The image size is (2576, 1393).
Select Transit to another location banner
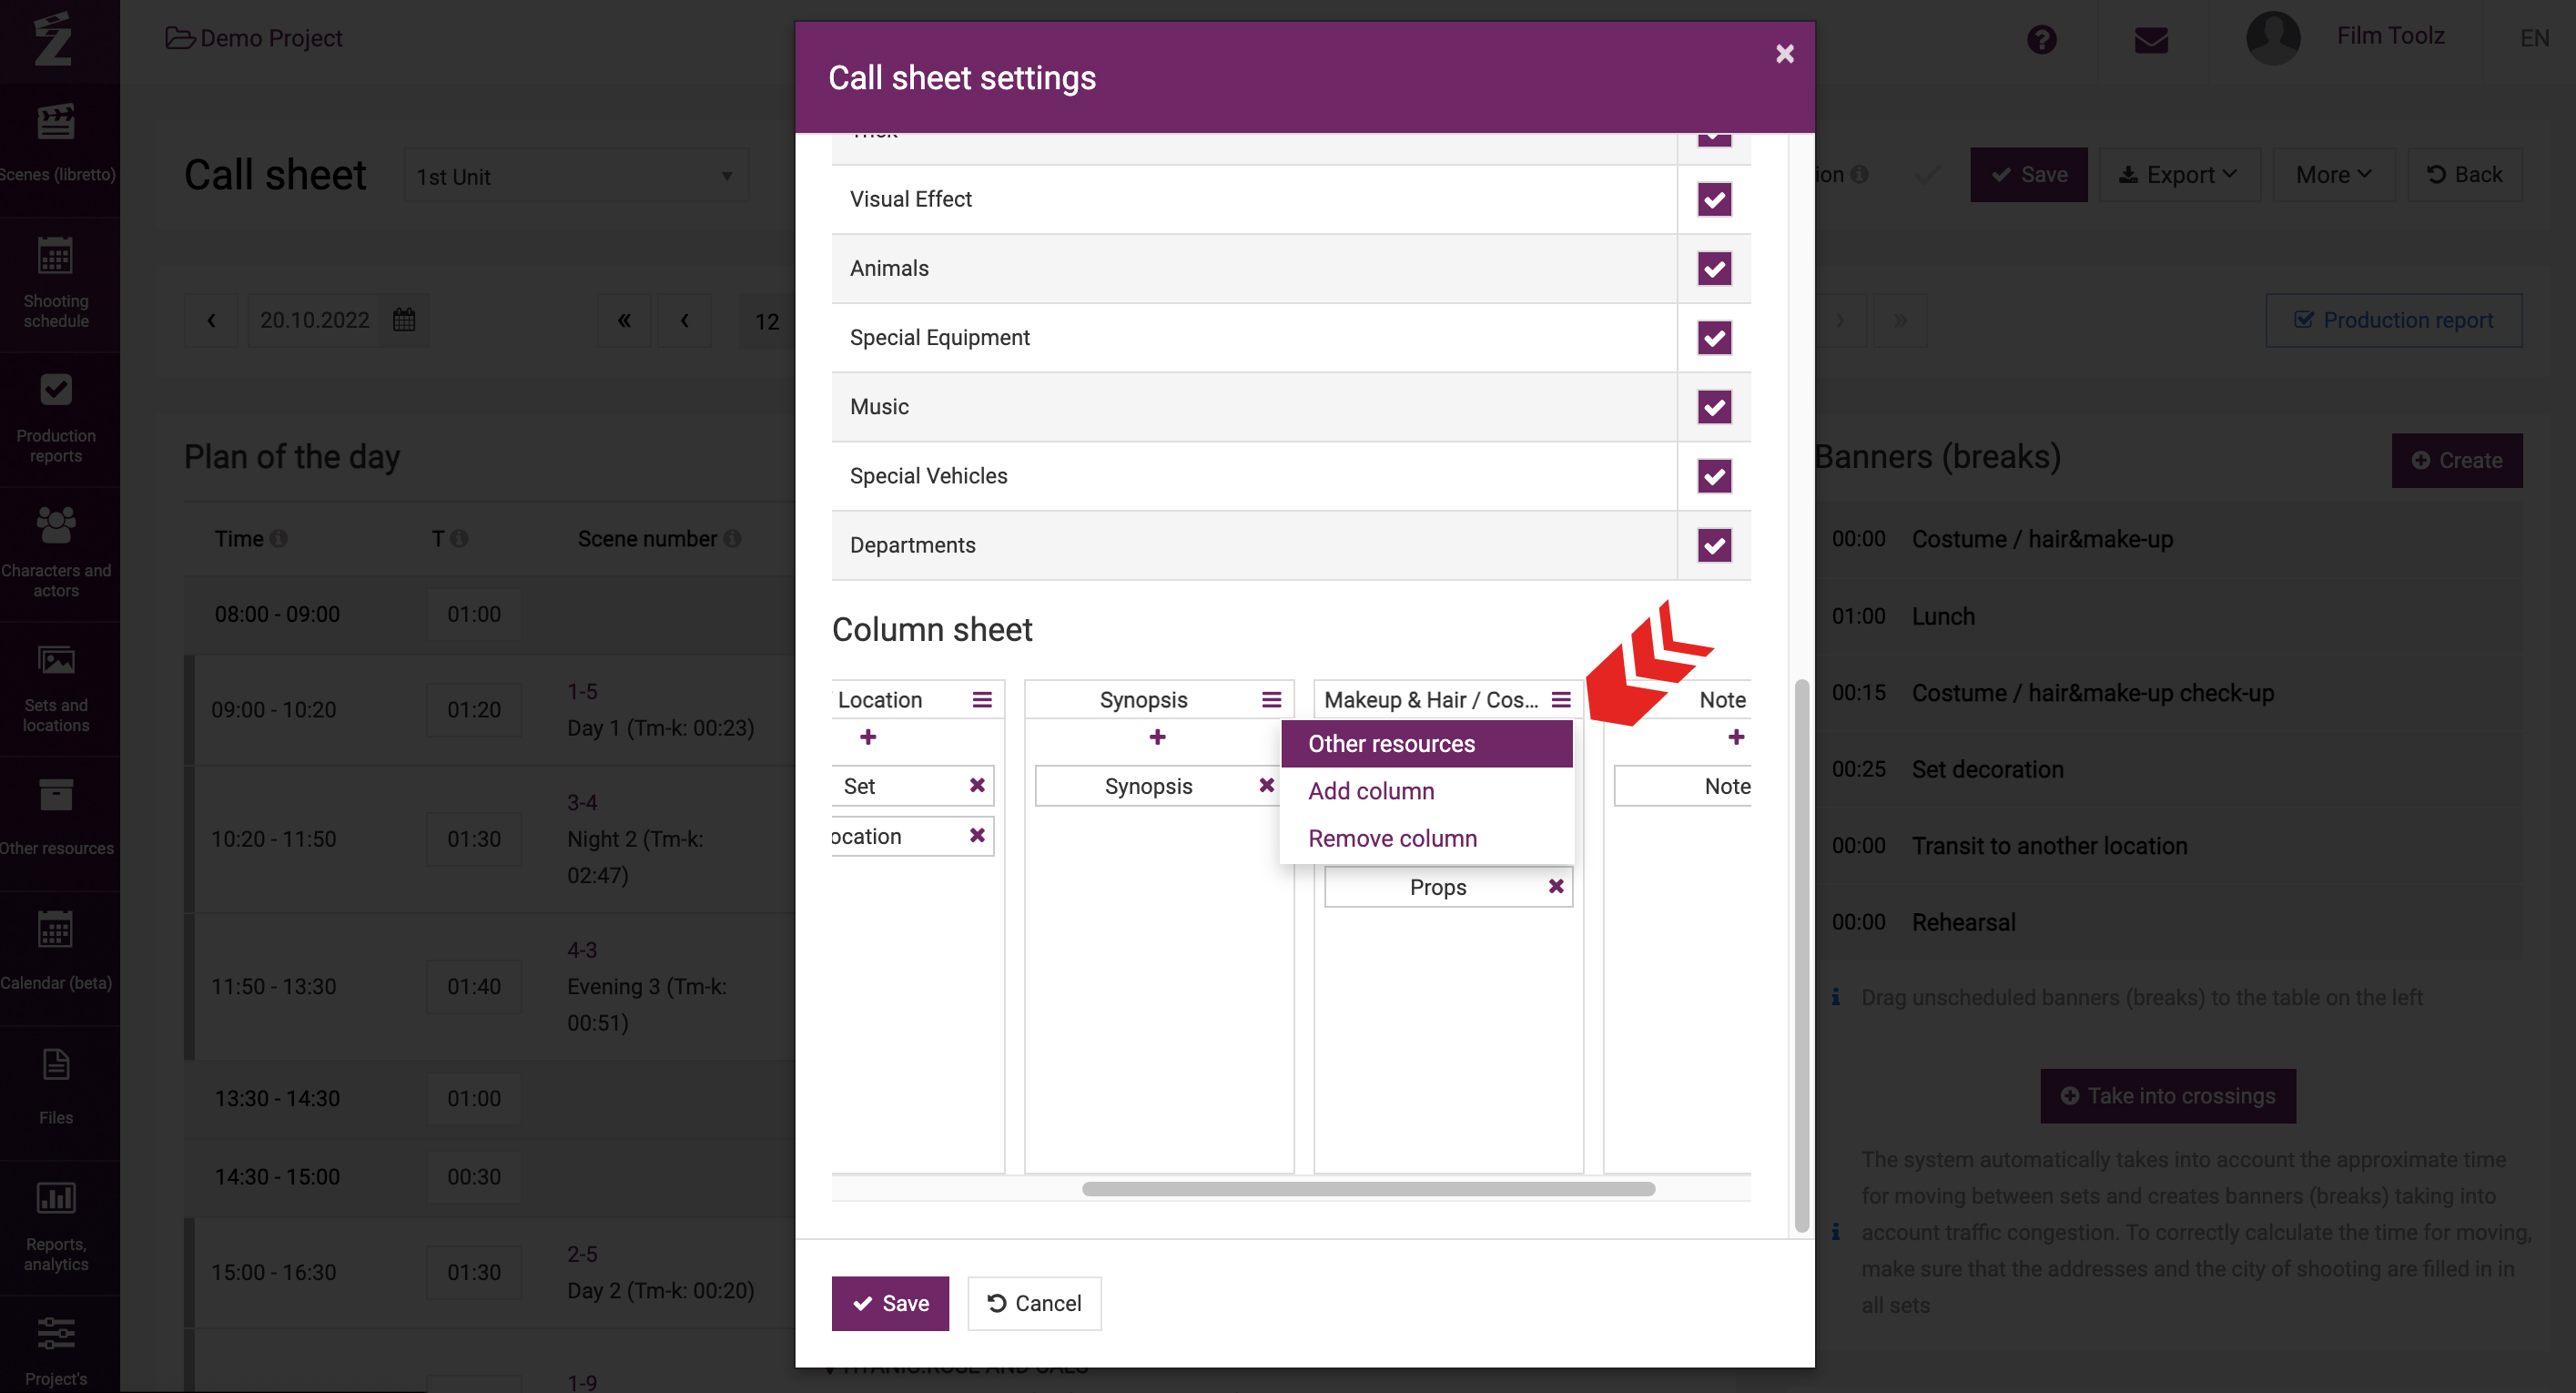pos(2170,846)
